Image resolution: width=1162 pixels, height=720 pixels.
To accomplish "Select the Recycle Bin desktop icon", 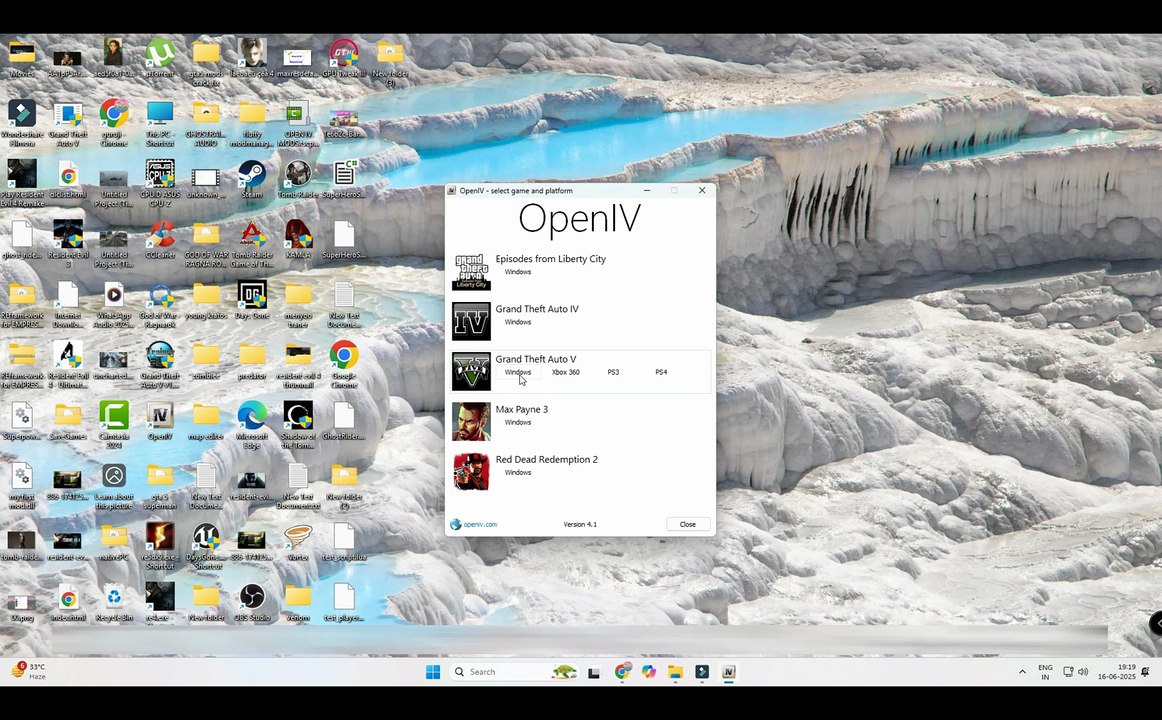I will 114,602.
